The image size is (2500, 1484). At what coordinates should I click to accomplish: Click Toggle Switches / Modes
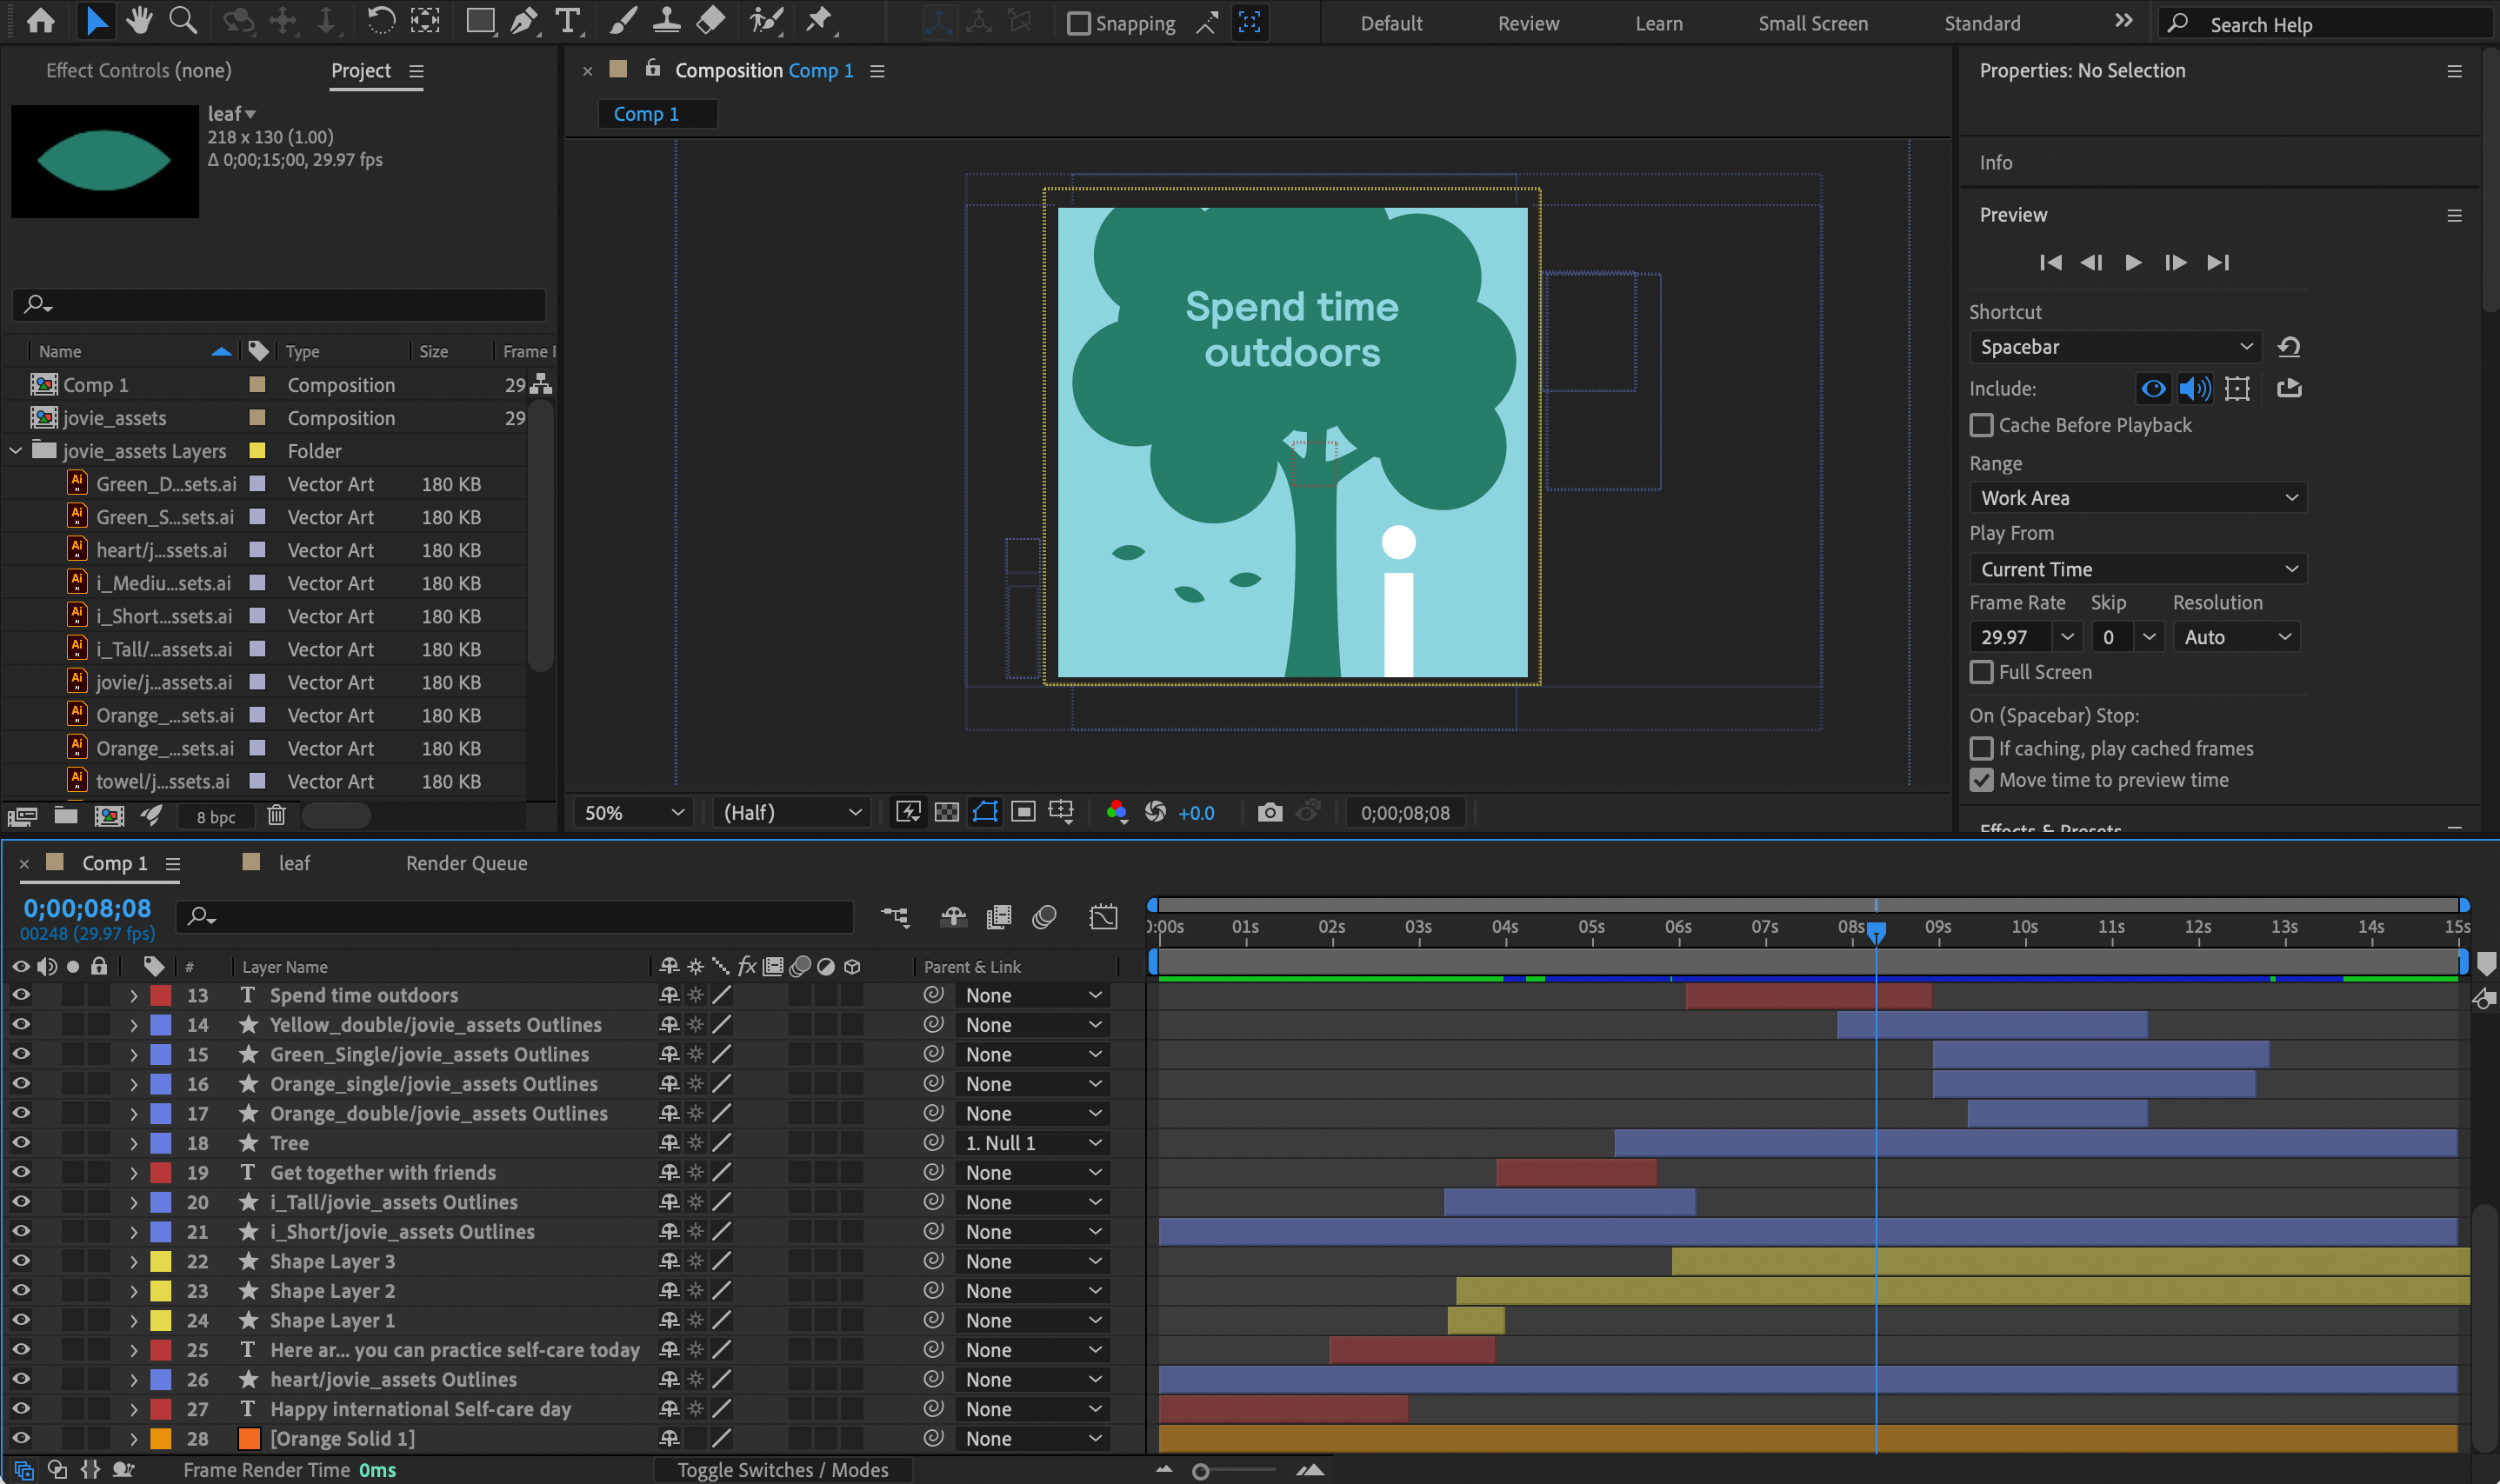(x=782, y=1469)
